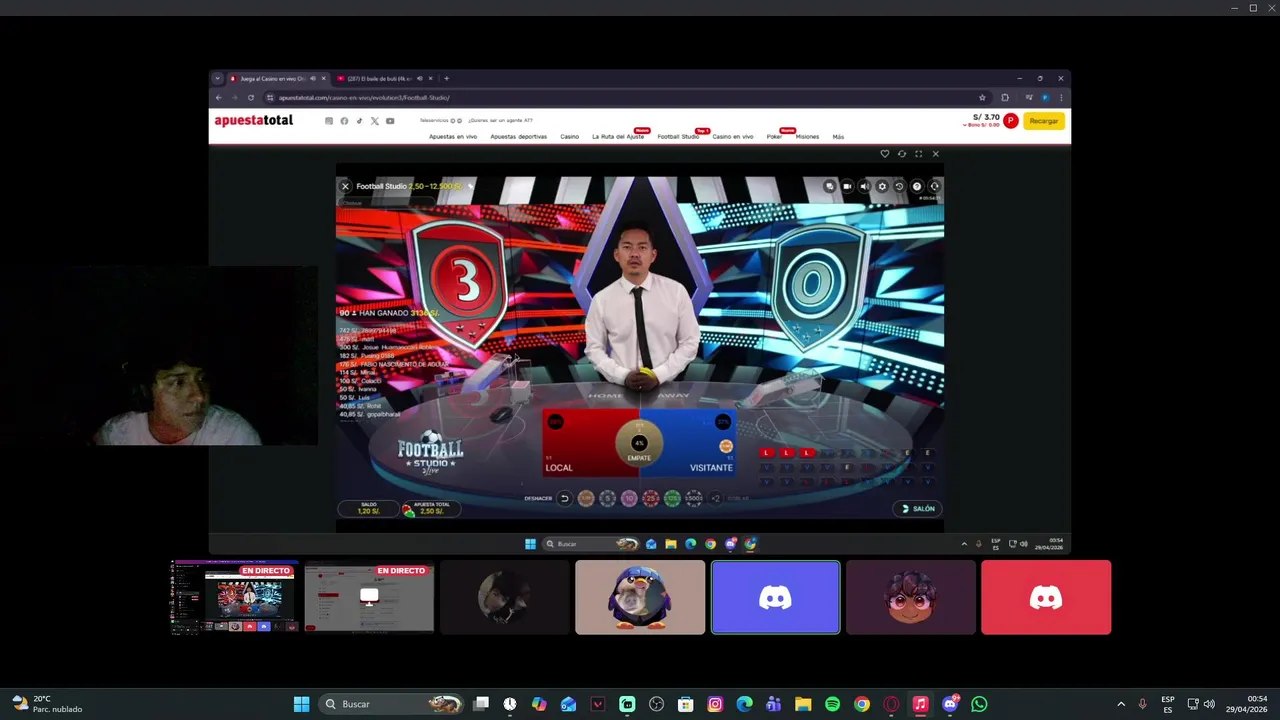
Task: Bet on EMPATE gold circle
Action: click(639, 443)
